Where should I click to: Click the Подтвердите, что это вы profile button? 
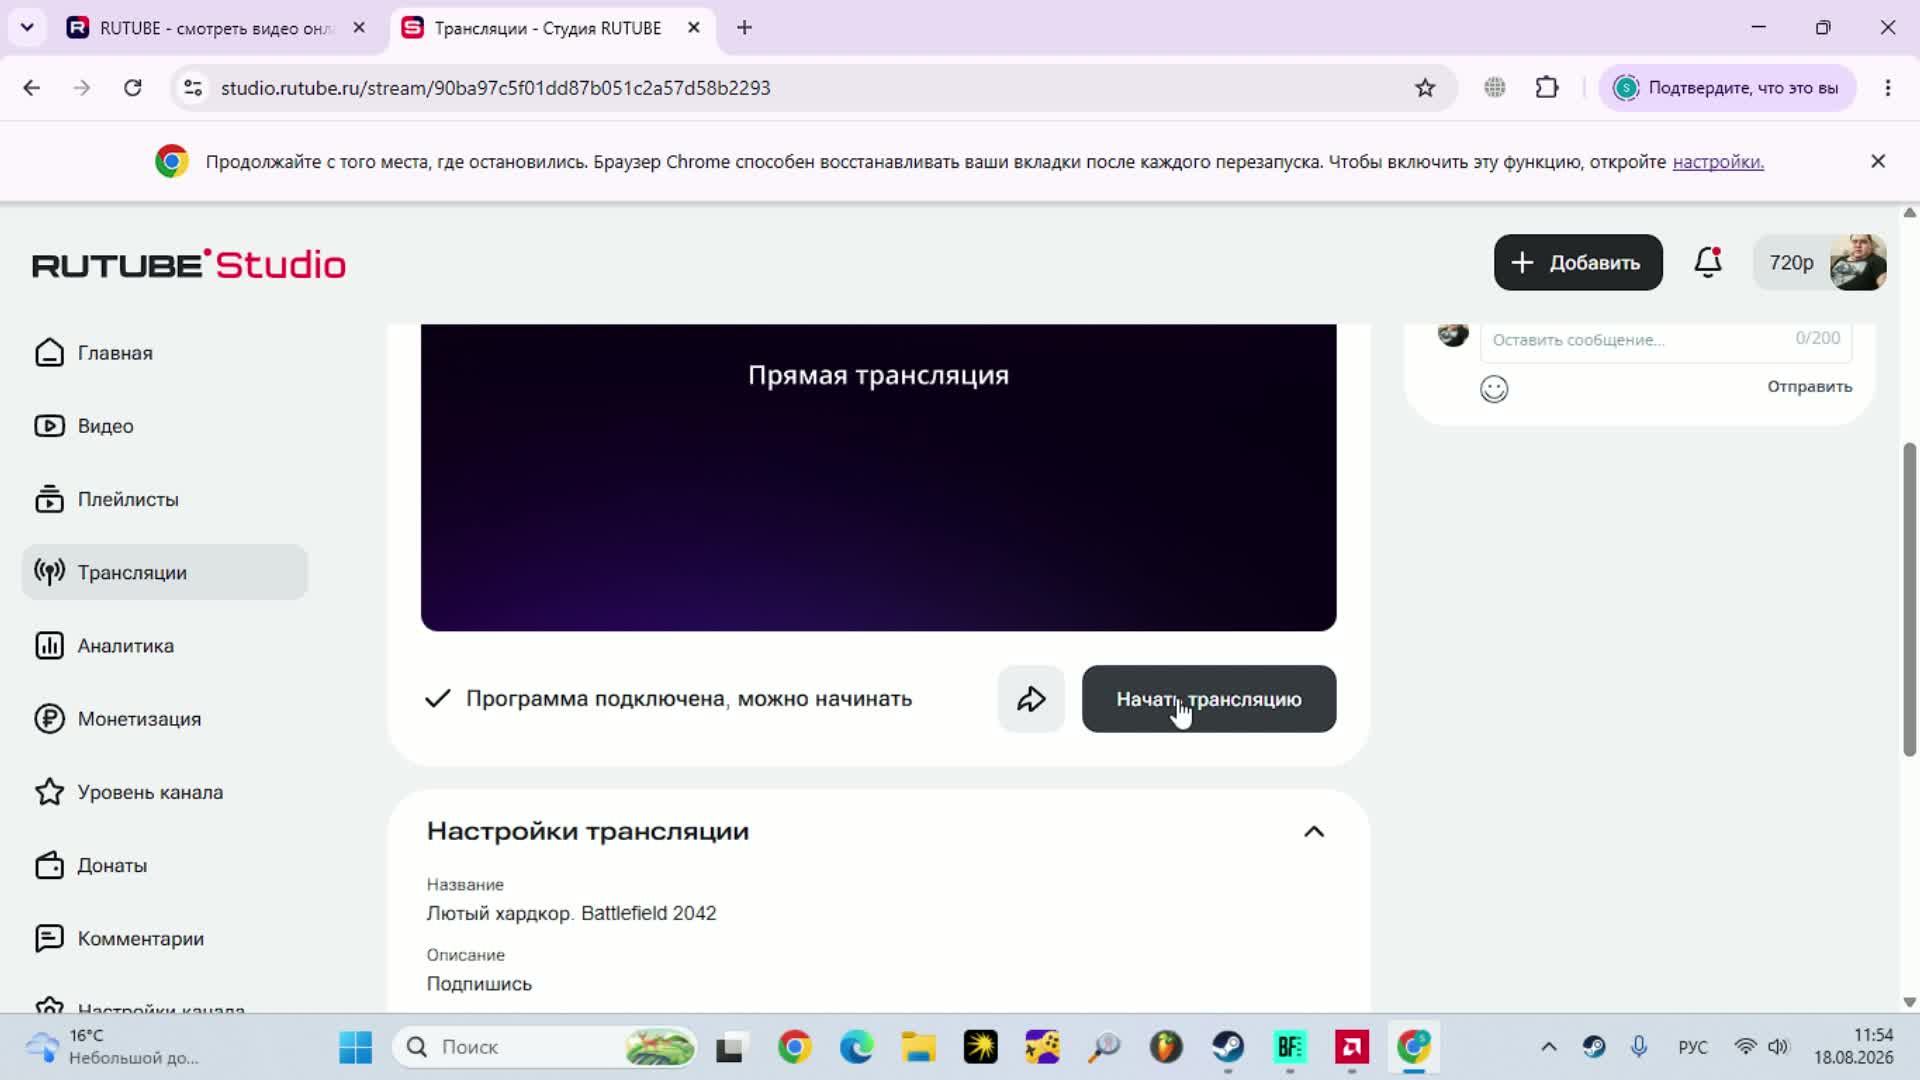(1727, 88)
